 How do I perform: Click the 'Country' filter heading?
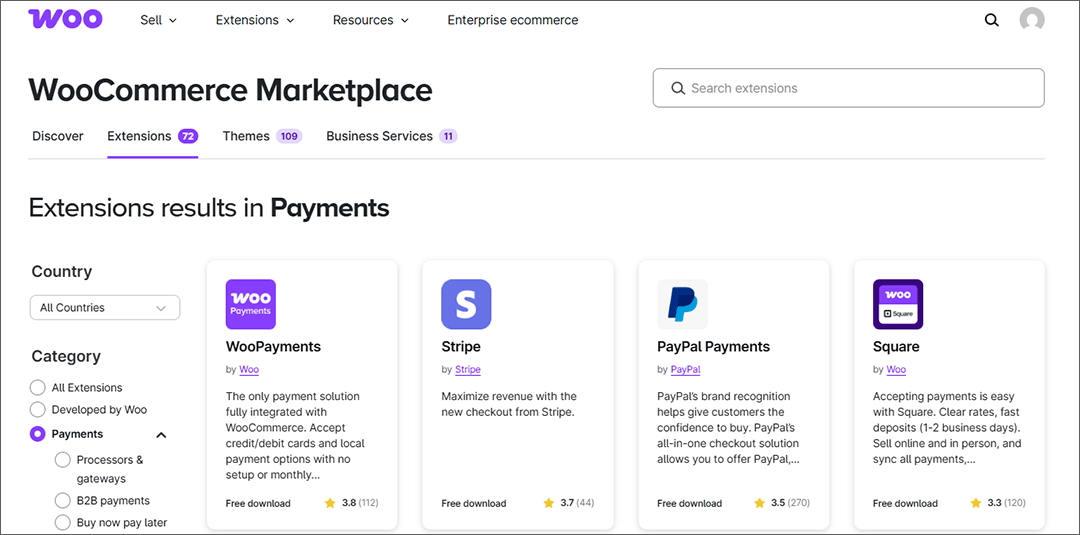[62, 271]
